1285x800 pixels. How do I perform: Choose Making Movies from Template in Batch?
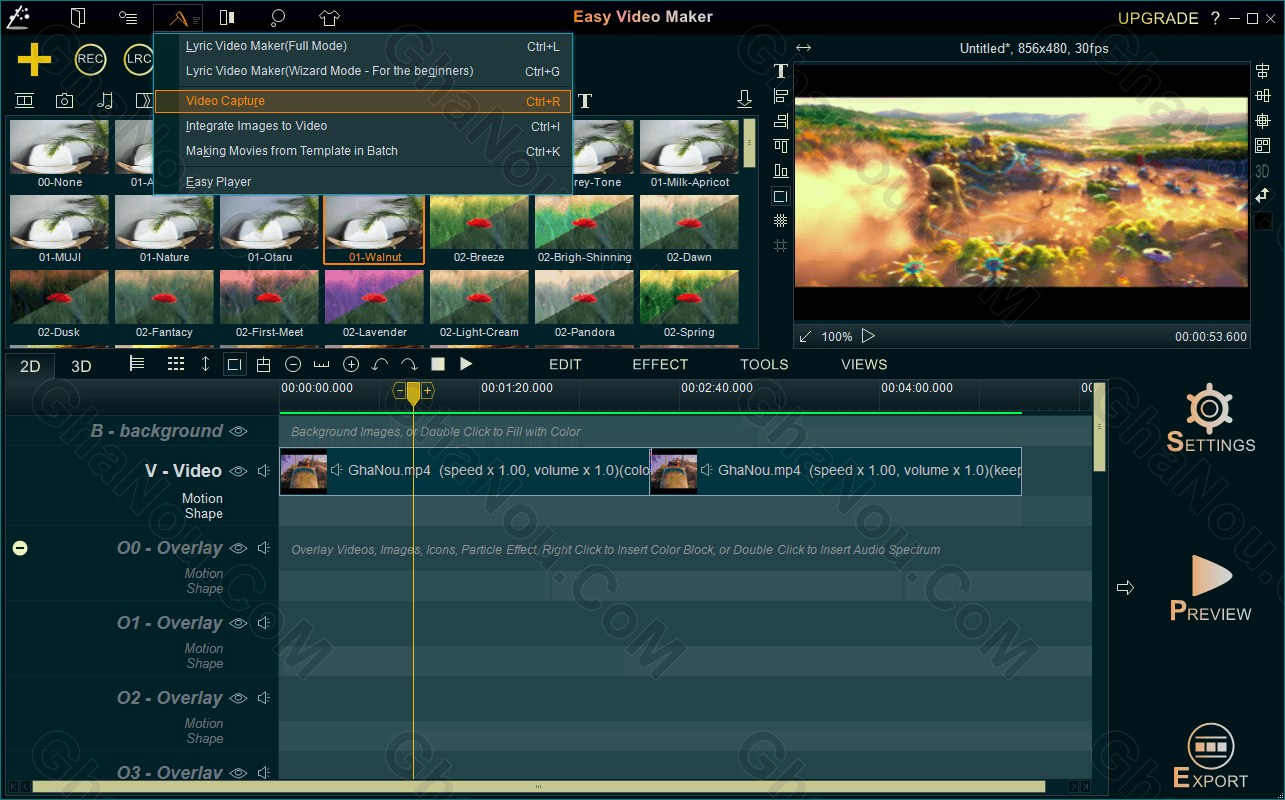coord(363,151)
